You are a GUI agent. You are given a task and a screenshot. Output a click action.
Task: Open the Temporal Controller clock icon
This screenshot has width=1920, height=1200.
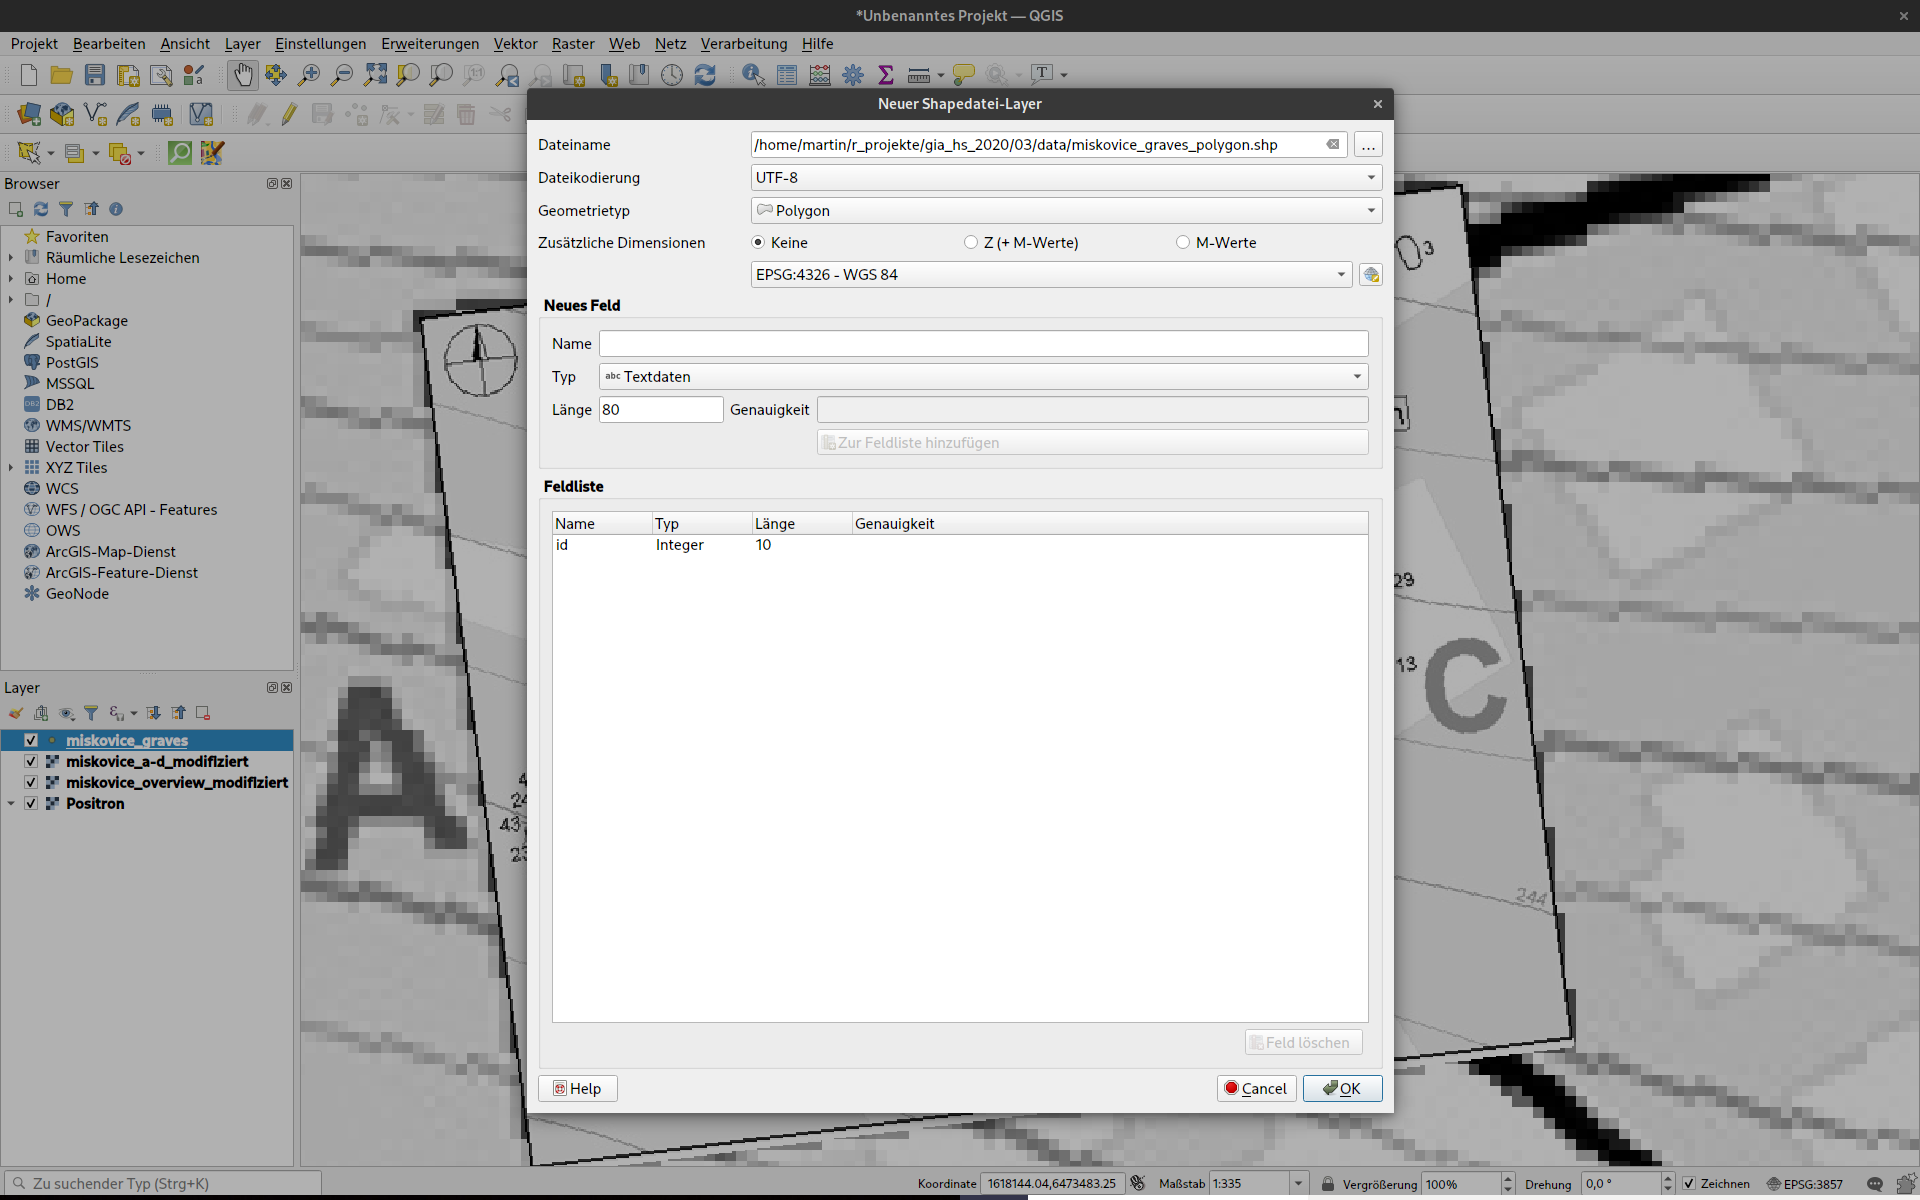672,75
